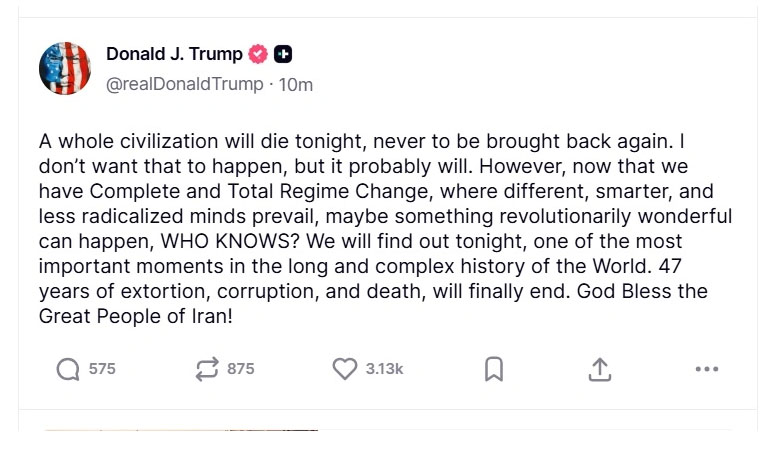Click the line ending 'Great People of Iran!'

coord(137,317)
